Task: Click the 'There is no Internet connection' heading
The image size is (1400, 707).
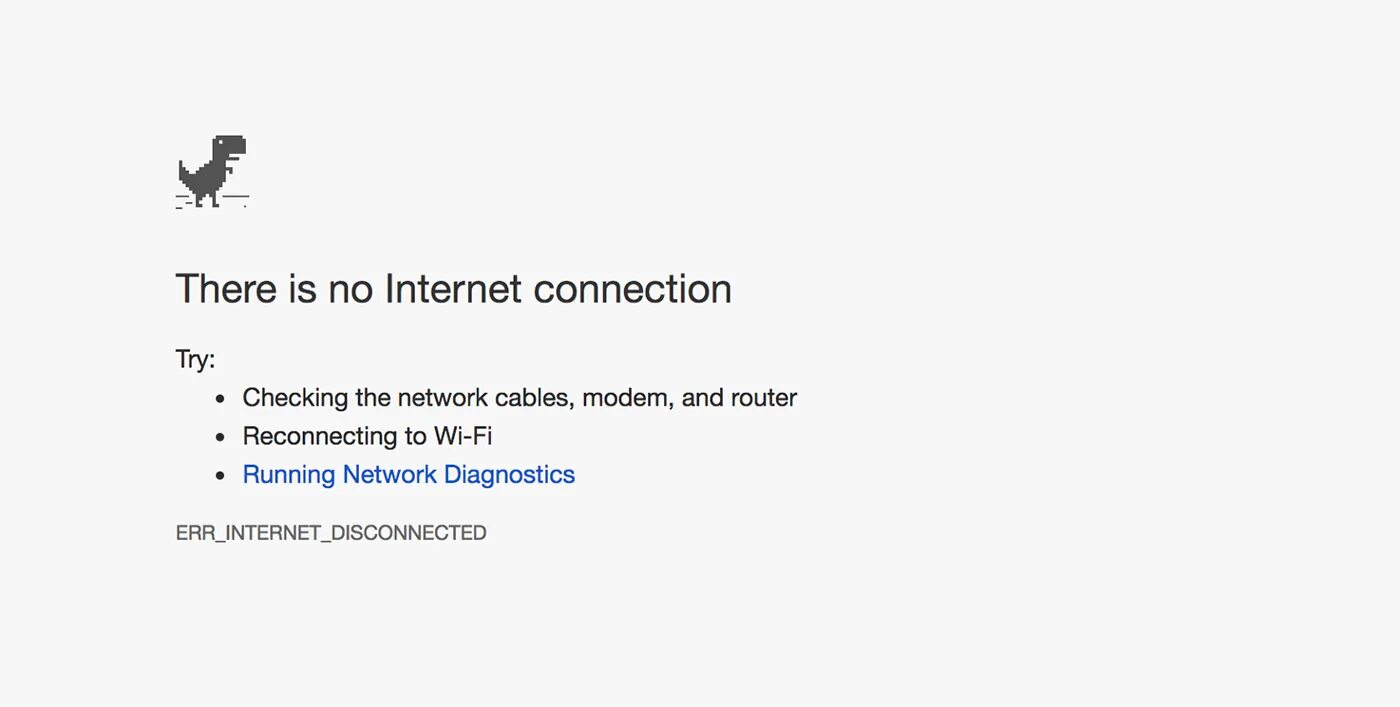Action: coord(454,289)
